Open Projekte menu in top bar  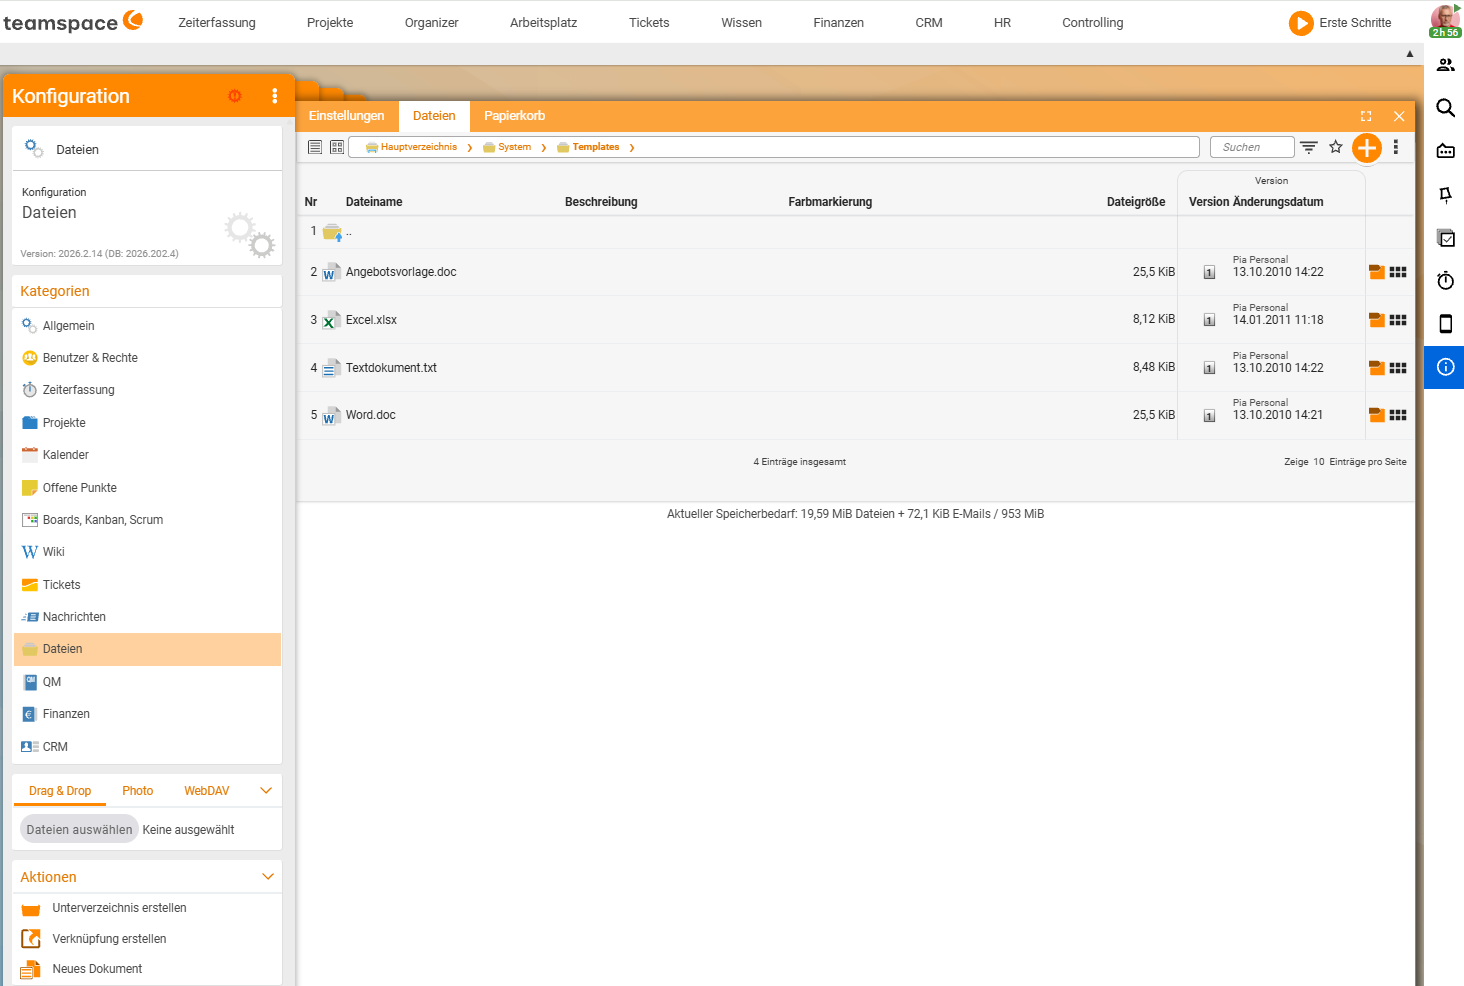tap(330, 22)
